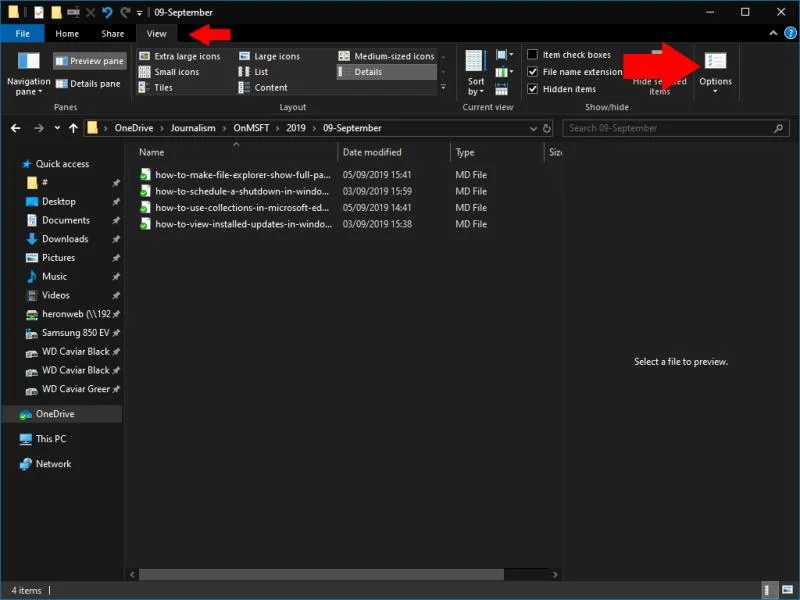Collapse the ribbon with chevron
800x600 pixels.
point(773,33)
